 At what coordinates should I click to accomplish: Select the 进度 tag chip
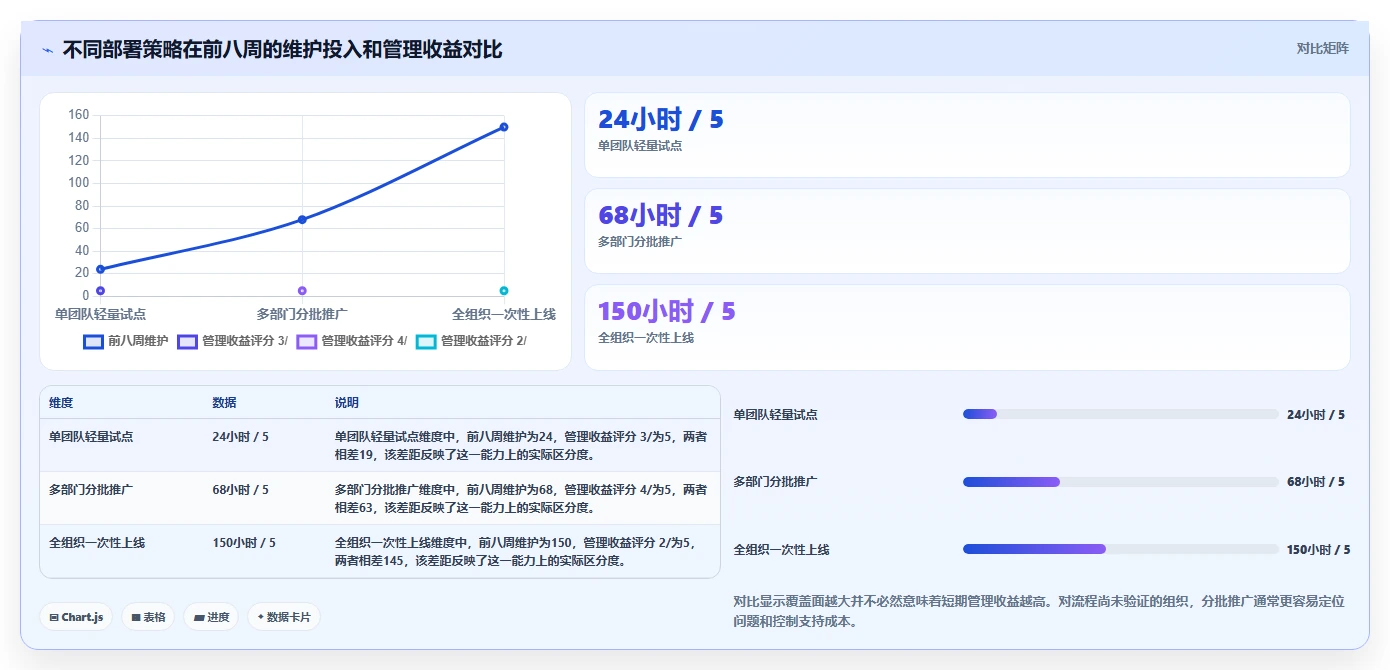coord(211,617)
